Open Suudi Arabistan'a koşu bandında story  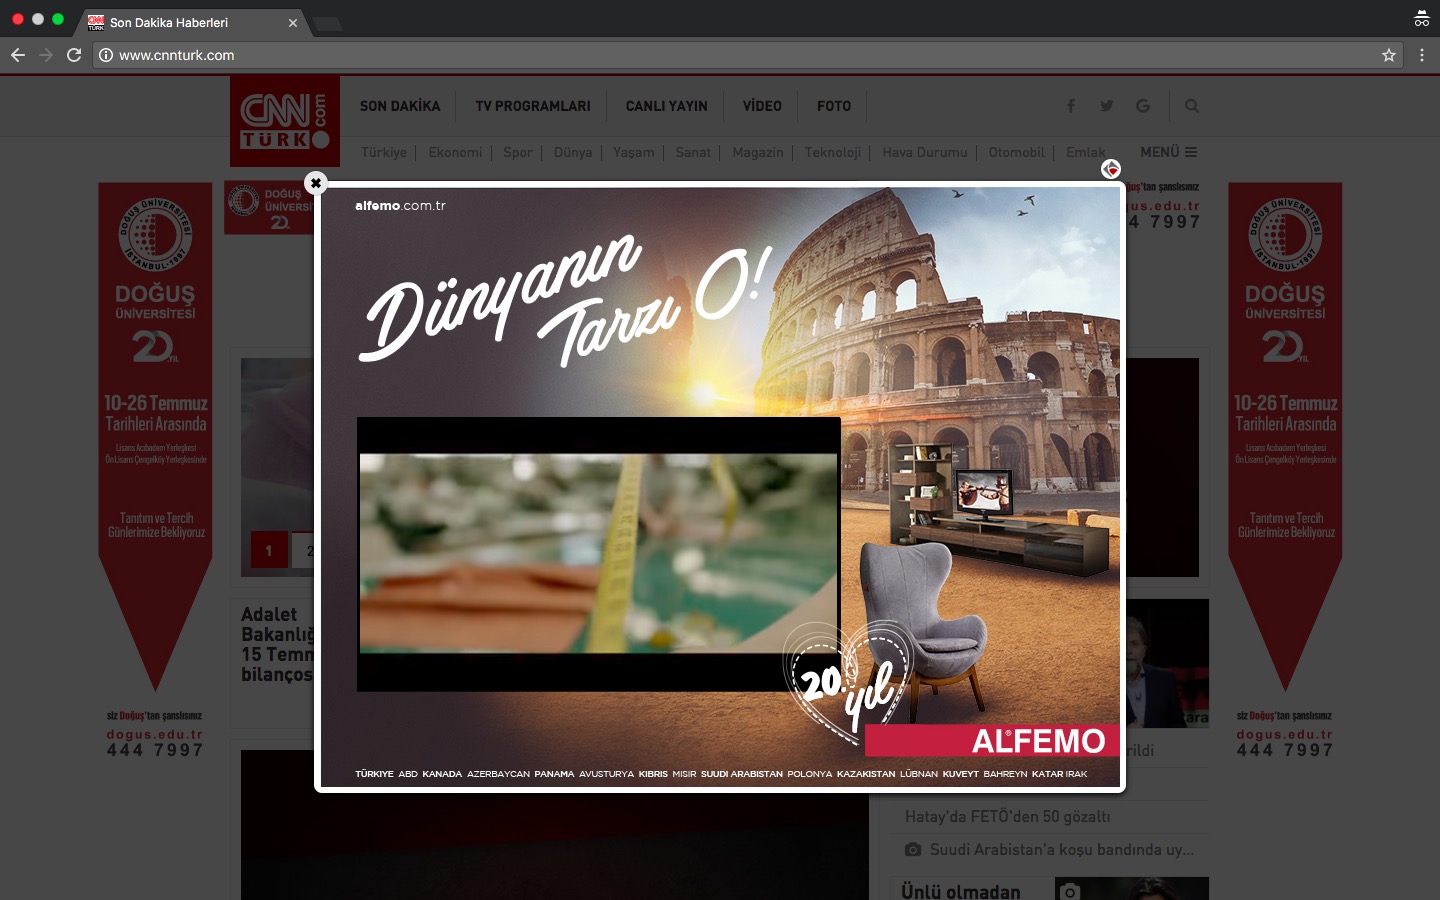pyautogui.click(x=1062, y=850)
